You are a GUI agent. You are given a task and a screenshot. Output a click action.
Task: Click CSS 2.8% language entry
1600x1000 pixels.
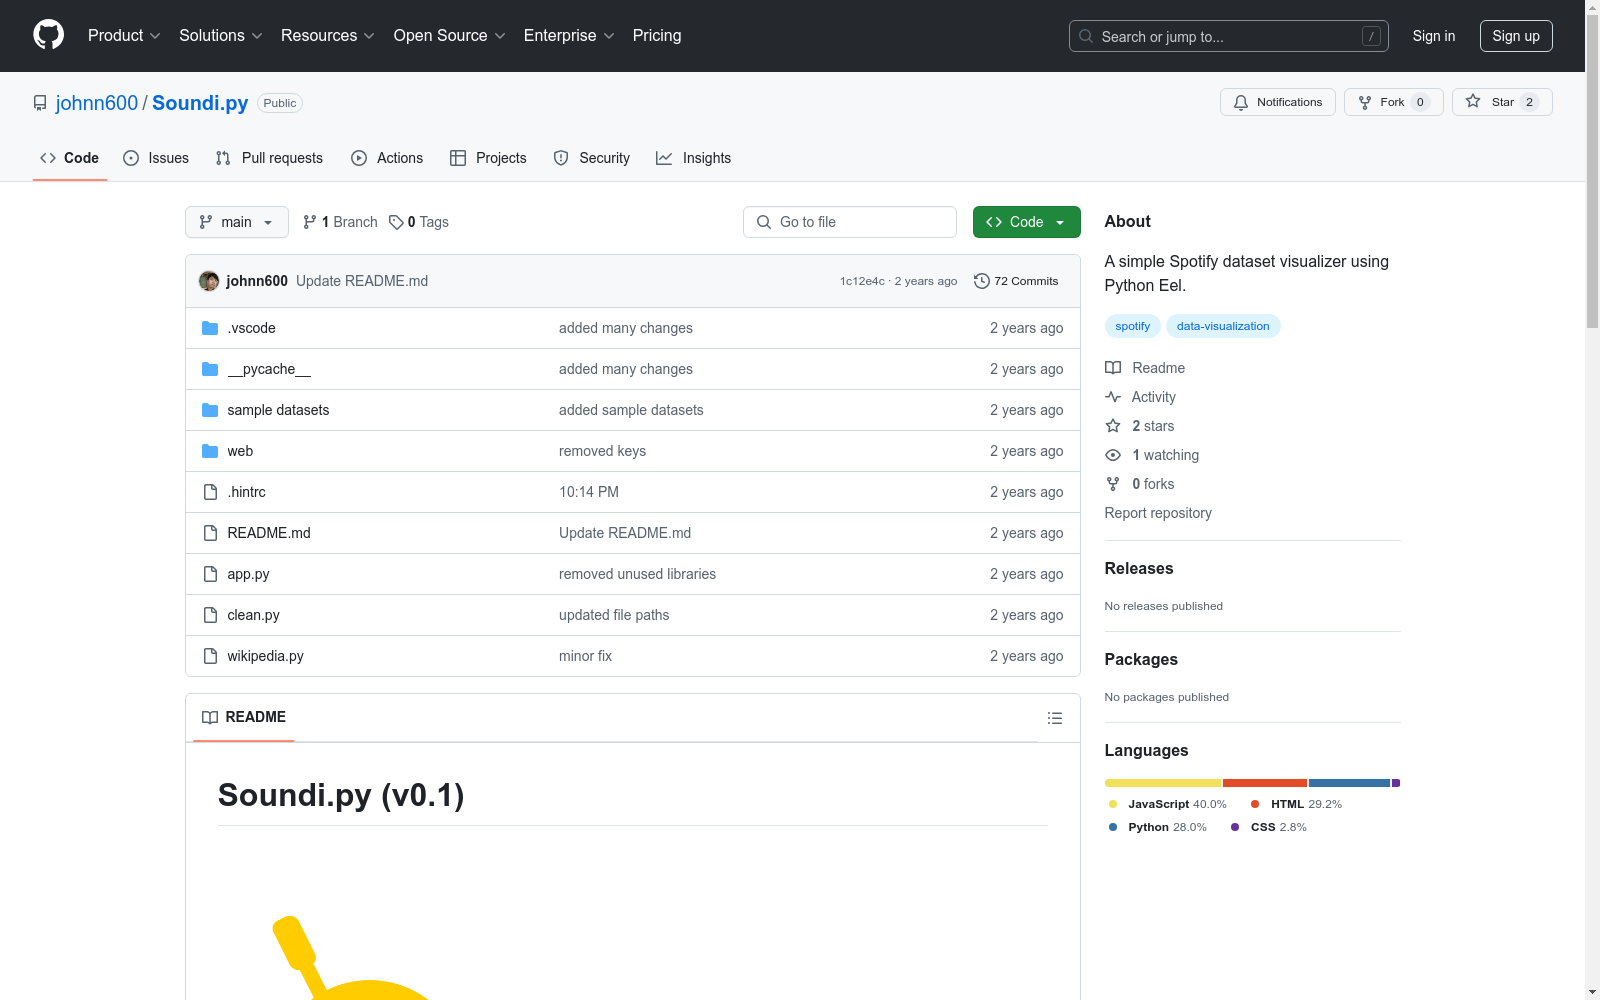(1269, 827)
